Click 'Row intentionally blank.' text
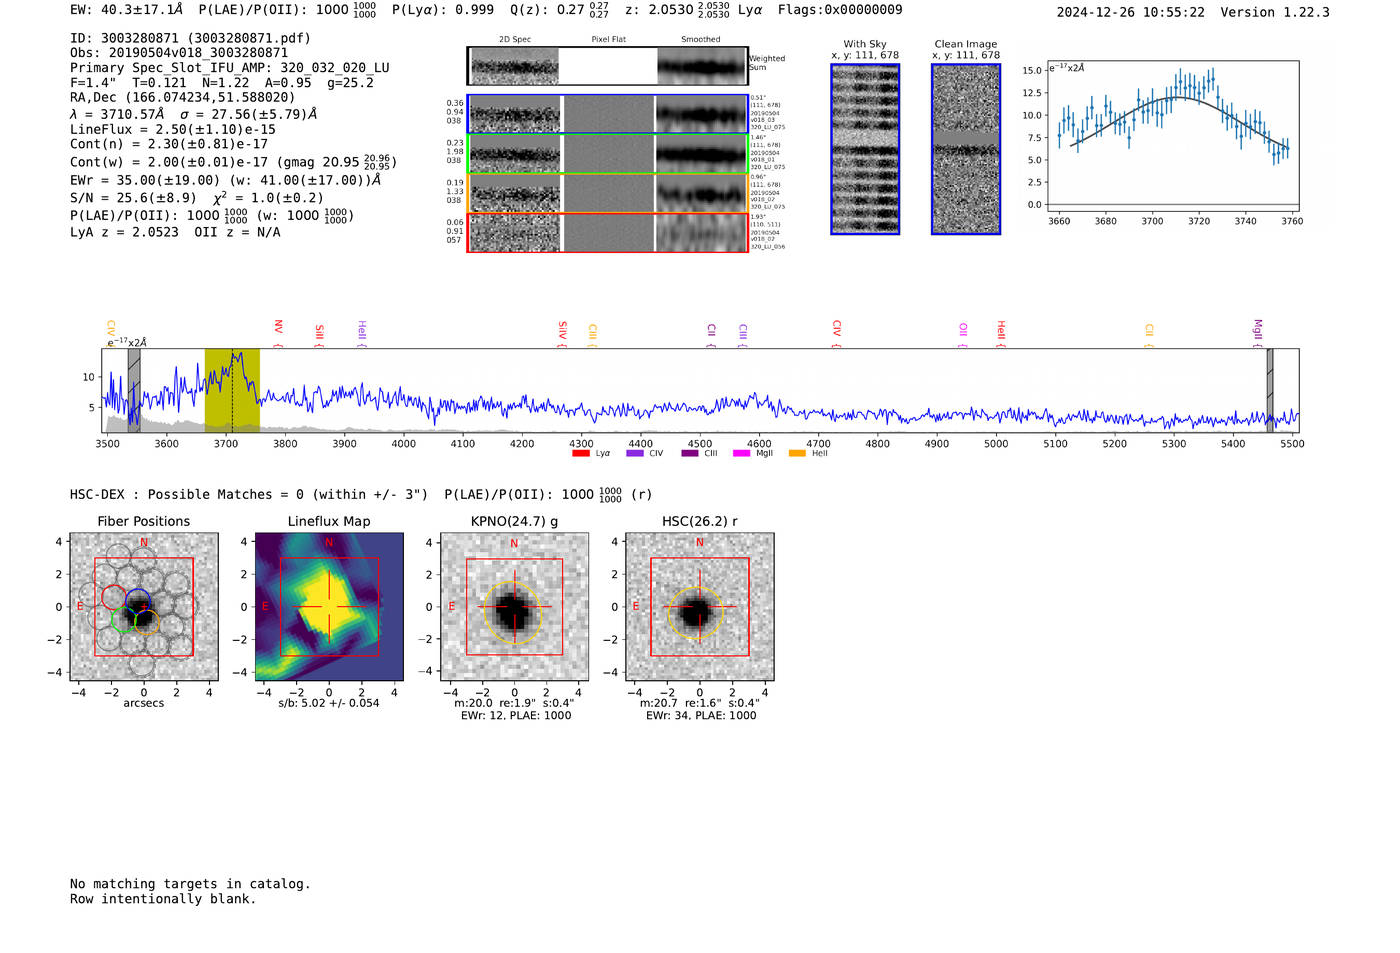This screenshot has height=953, width=1400. (163, 899)
